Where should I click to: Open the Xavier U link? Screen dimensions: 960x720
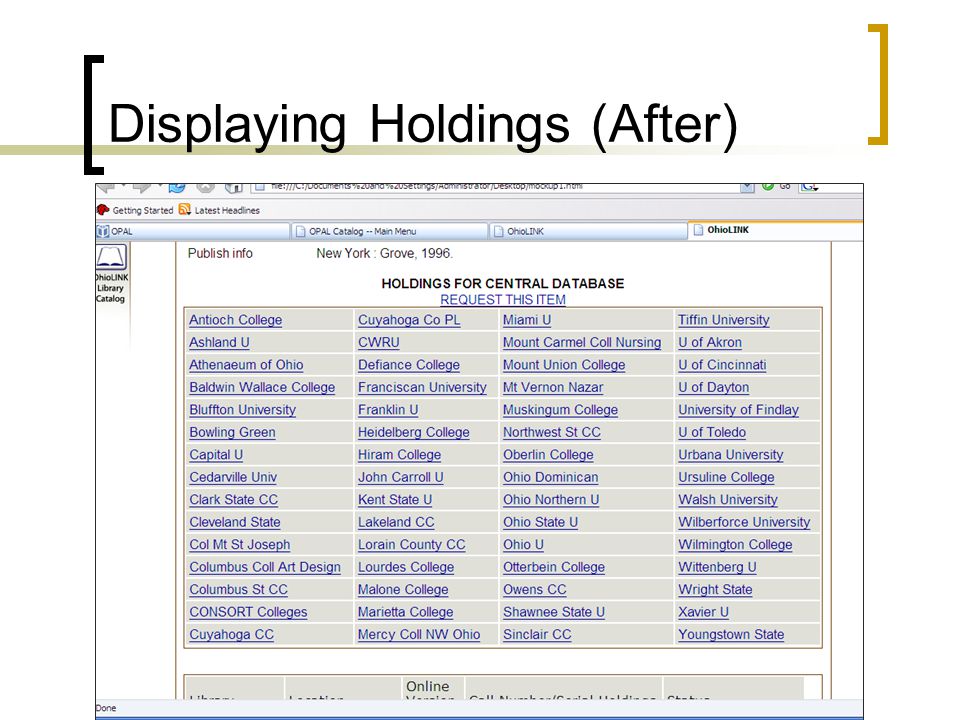click(x=703, y=612)
